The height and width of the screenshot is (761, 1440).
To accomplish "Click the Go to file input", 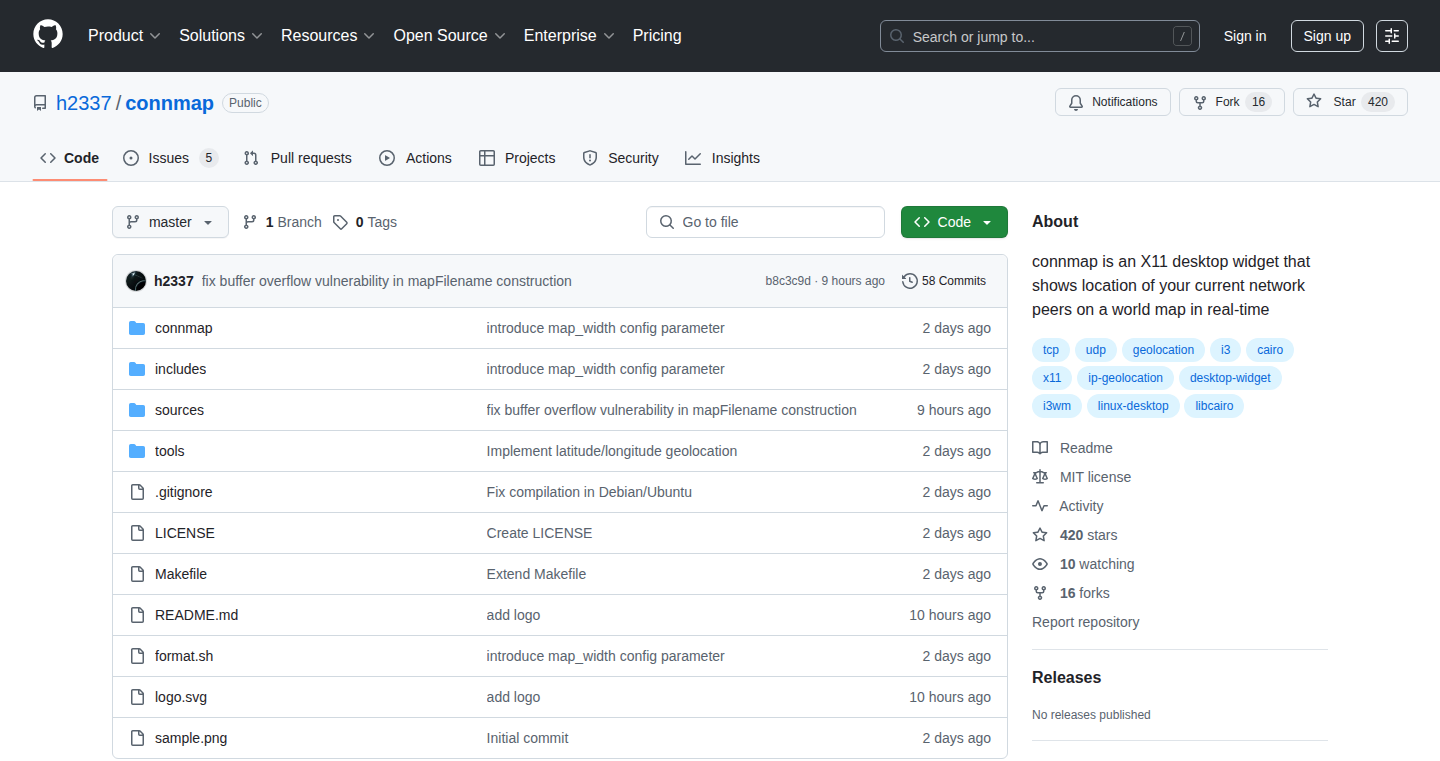I will click(765, 222).
